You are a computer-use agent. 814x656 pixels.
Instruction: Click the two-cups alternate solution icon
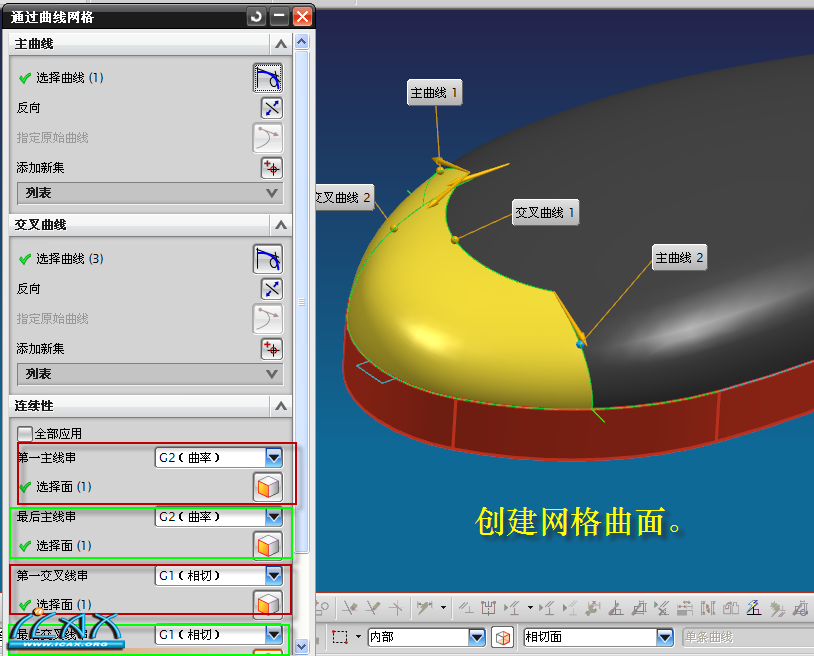[x=730, y=607]
